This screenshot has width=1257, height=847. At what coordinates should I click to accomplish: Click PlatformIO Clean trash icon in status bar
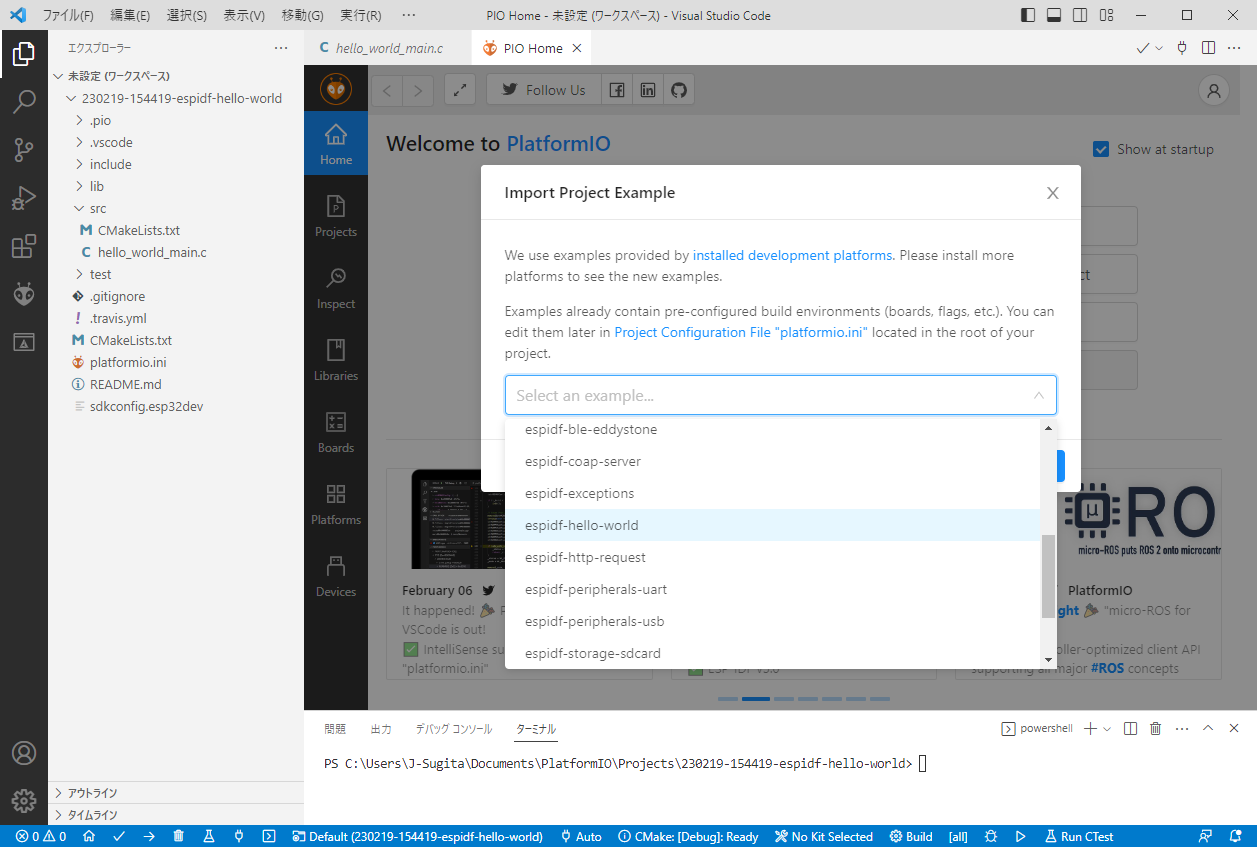[179, 836]
